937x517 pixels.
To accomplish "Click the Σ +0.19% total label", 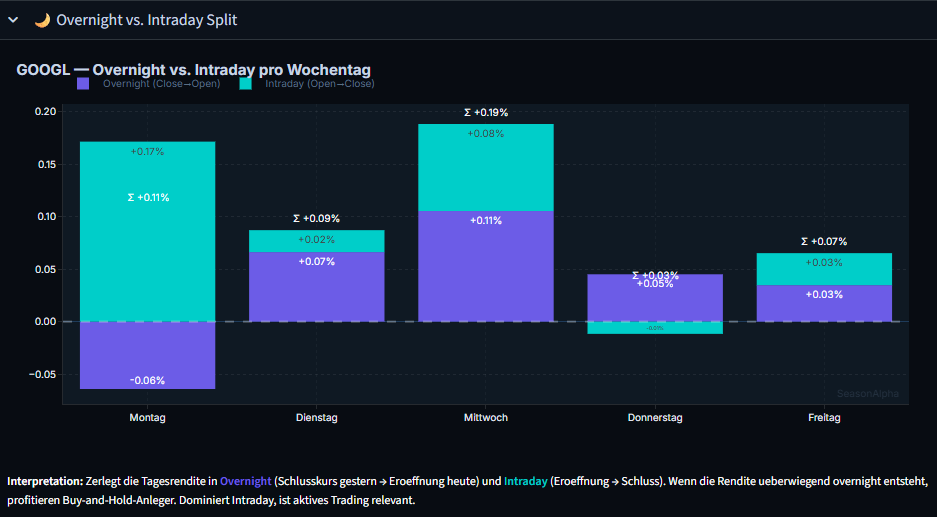I will (486, 112).
